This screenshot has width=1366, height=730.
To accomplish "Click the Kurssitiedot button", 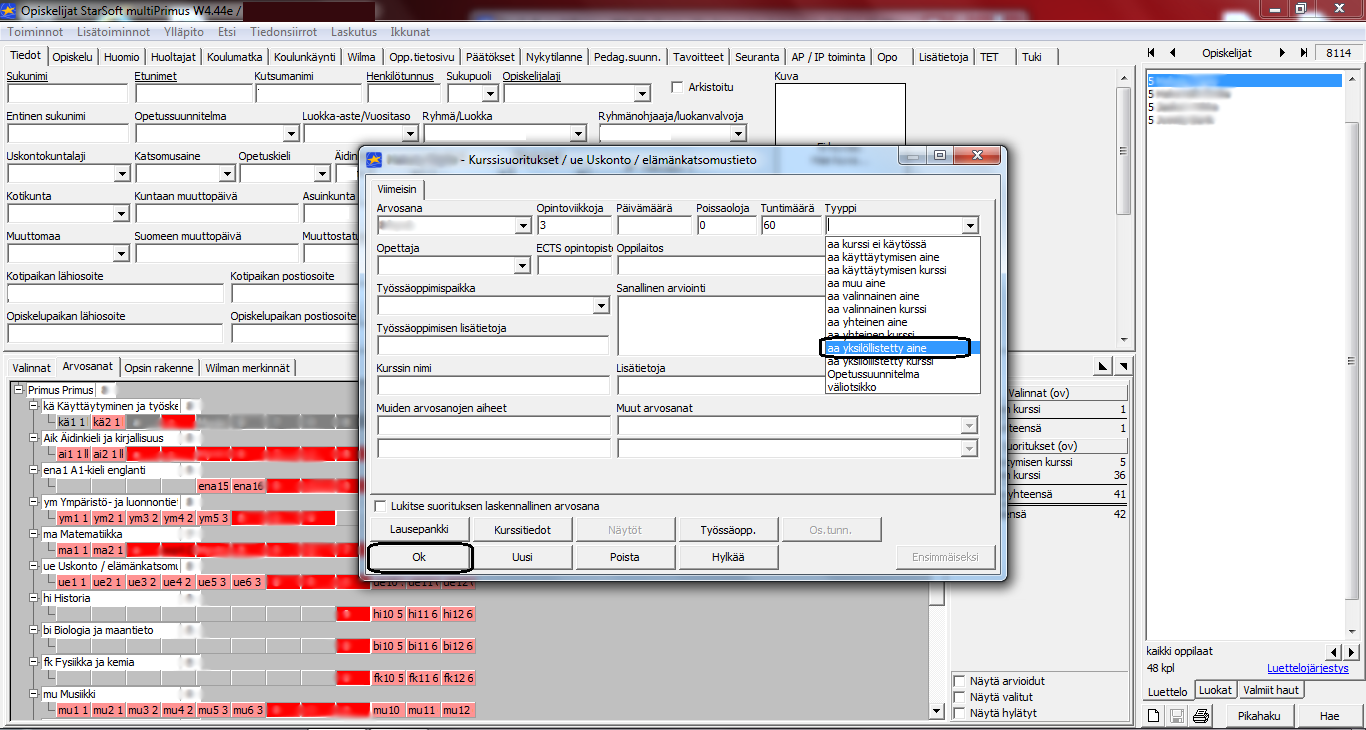I will coord(522,529).
